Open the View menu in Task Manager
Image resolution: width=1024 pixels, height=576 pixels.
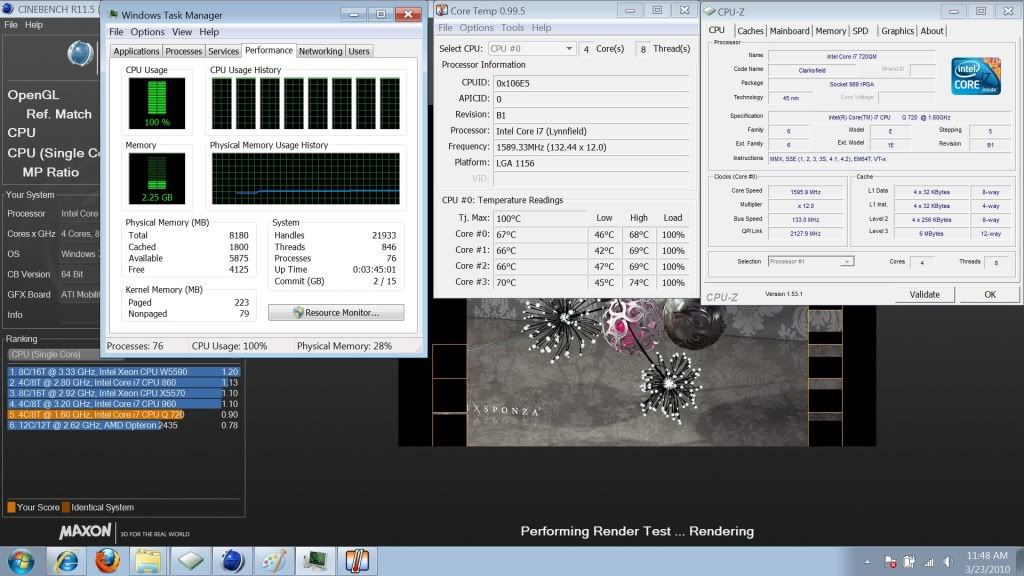coord(182,32)
